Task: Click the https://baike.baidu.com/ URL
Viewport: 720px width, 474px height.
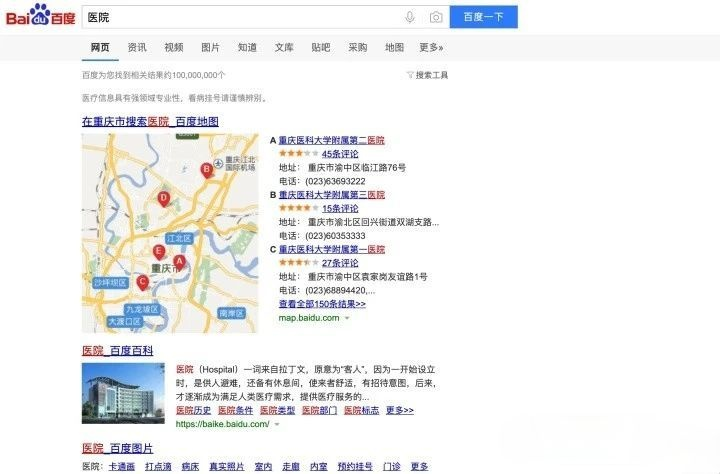Action: point(223,424)
